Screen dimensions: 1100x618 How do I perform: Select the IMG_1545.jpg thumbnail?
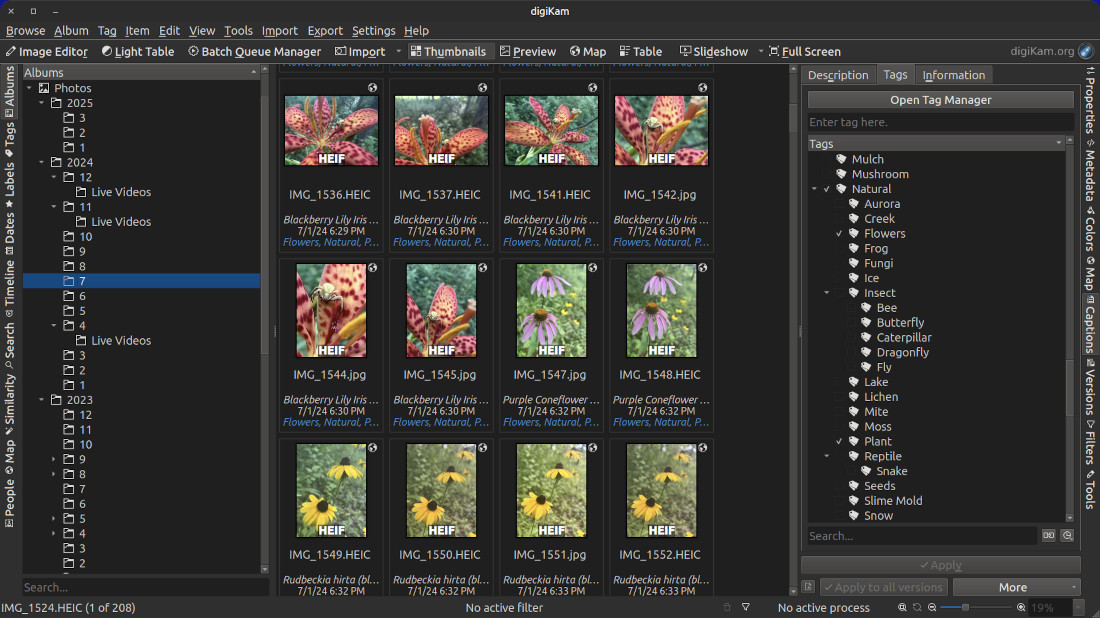tap(440, 310)
